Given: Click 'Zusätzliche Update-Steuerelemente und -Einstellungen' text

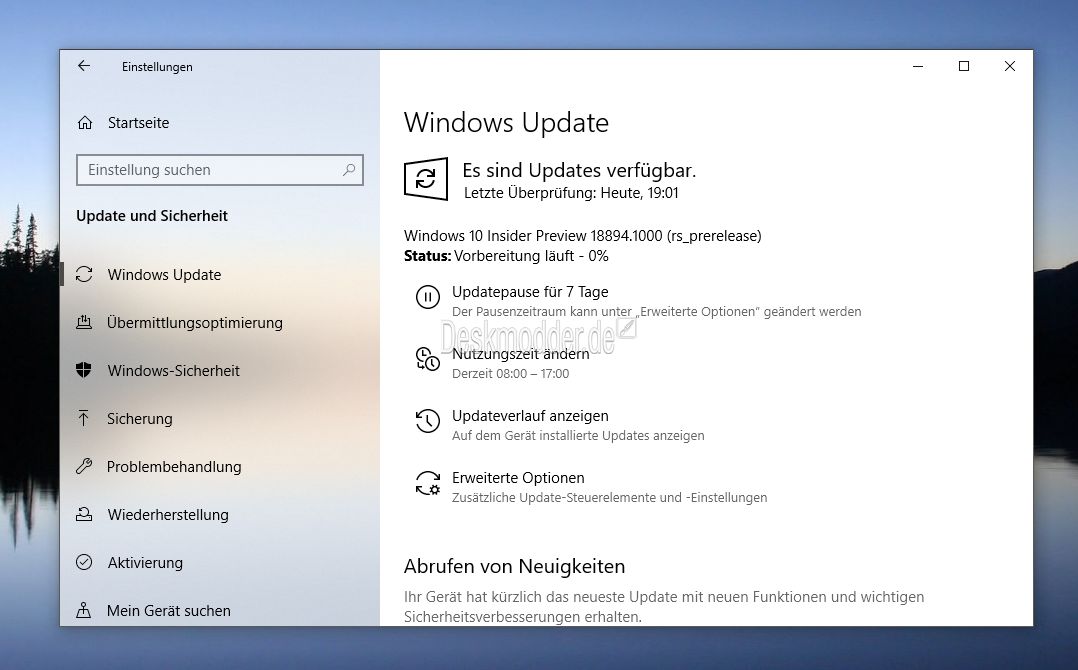Looking at the screenshot, I should 609,498.
